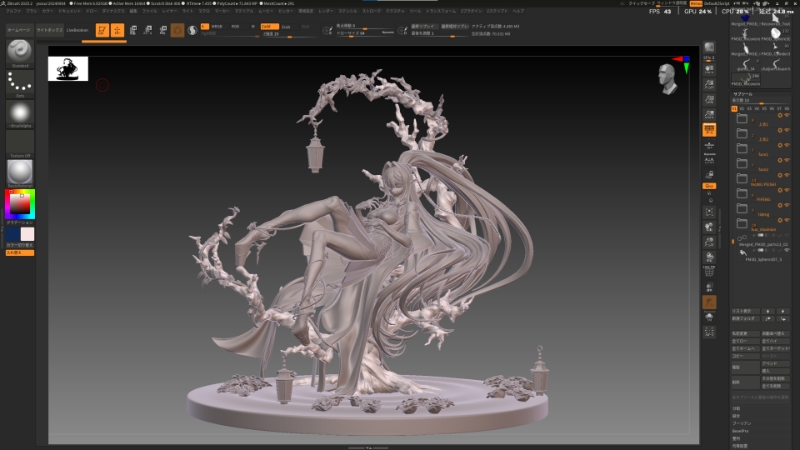Select the Draw mode icon
This screenshot has width=800, height=450.
117,30
